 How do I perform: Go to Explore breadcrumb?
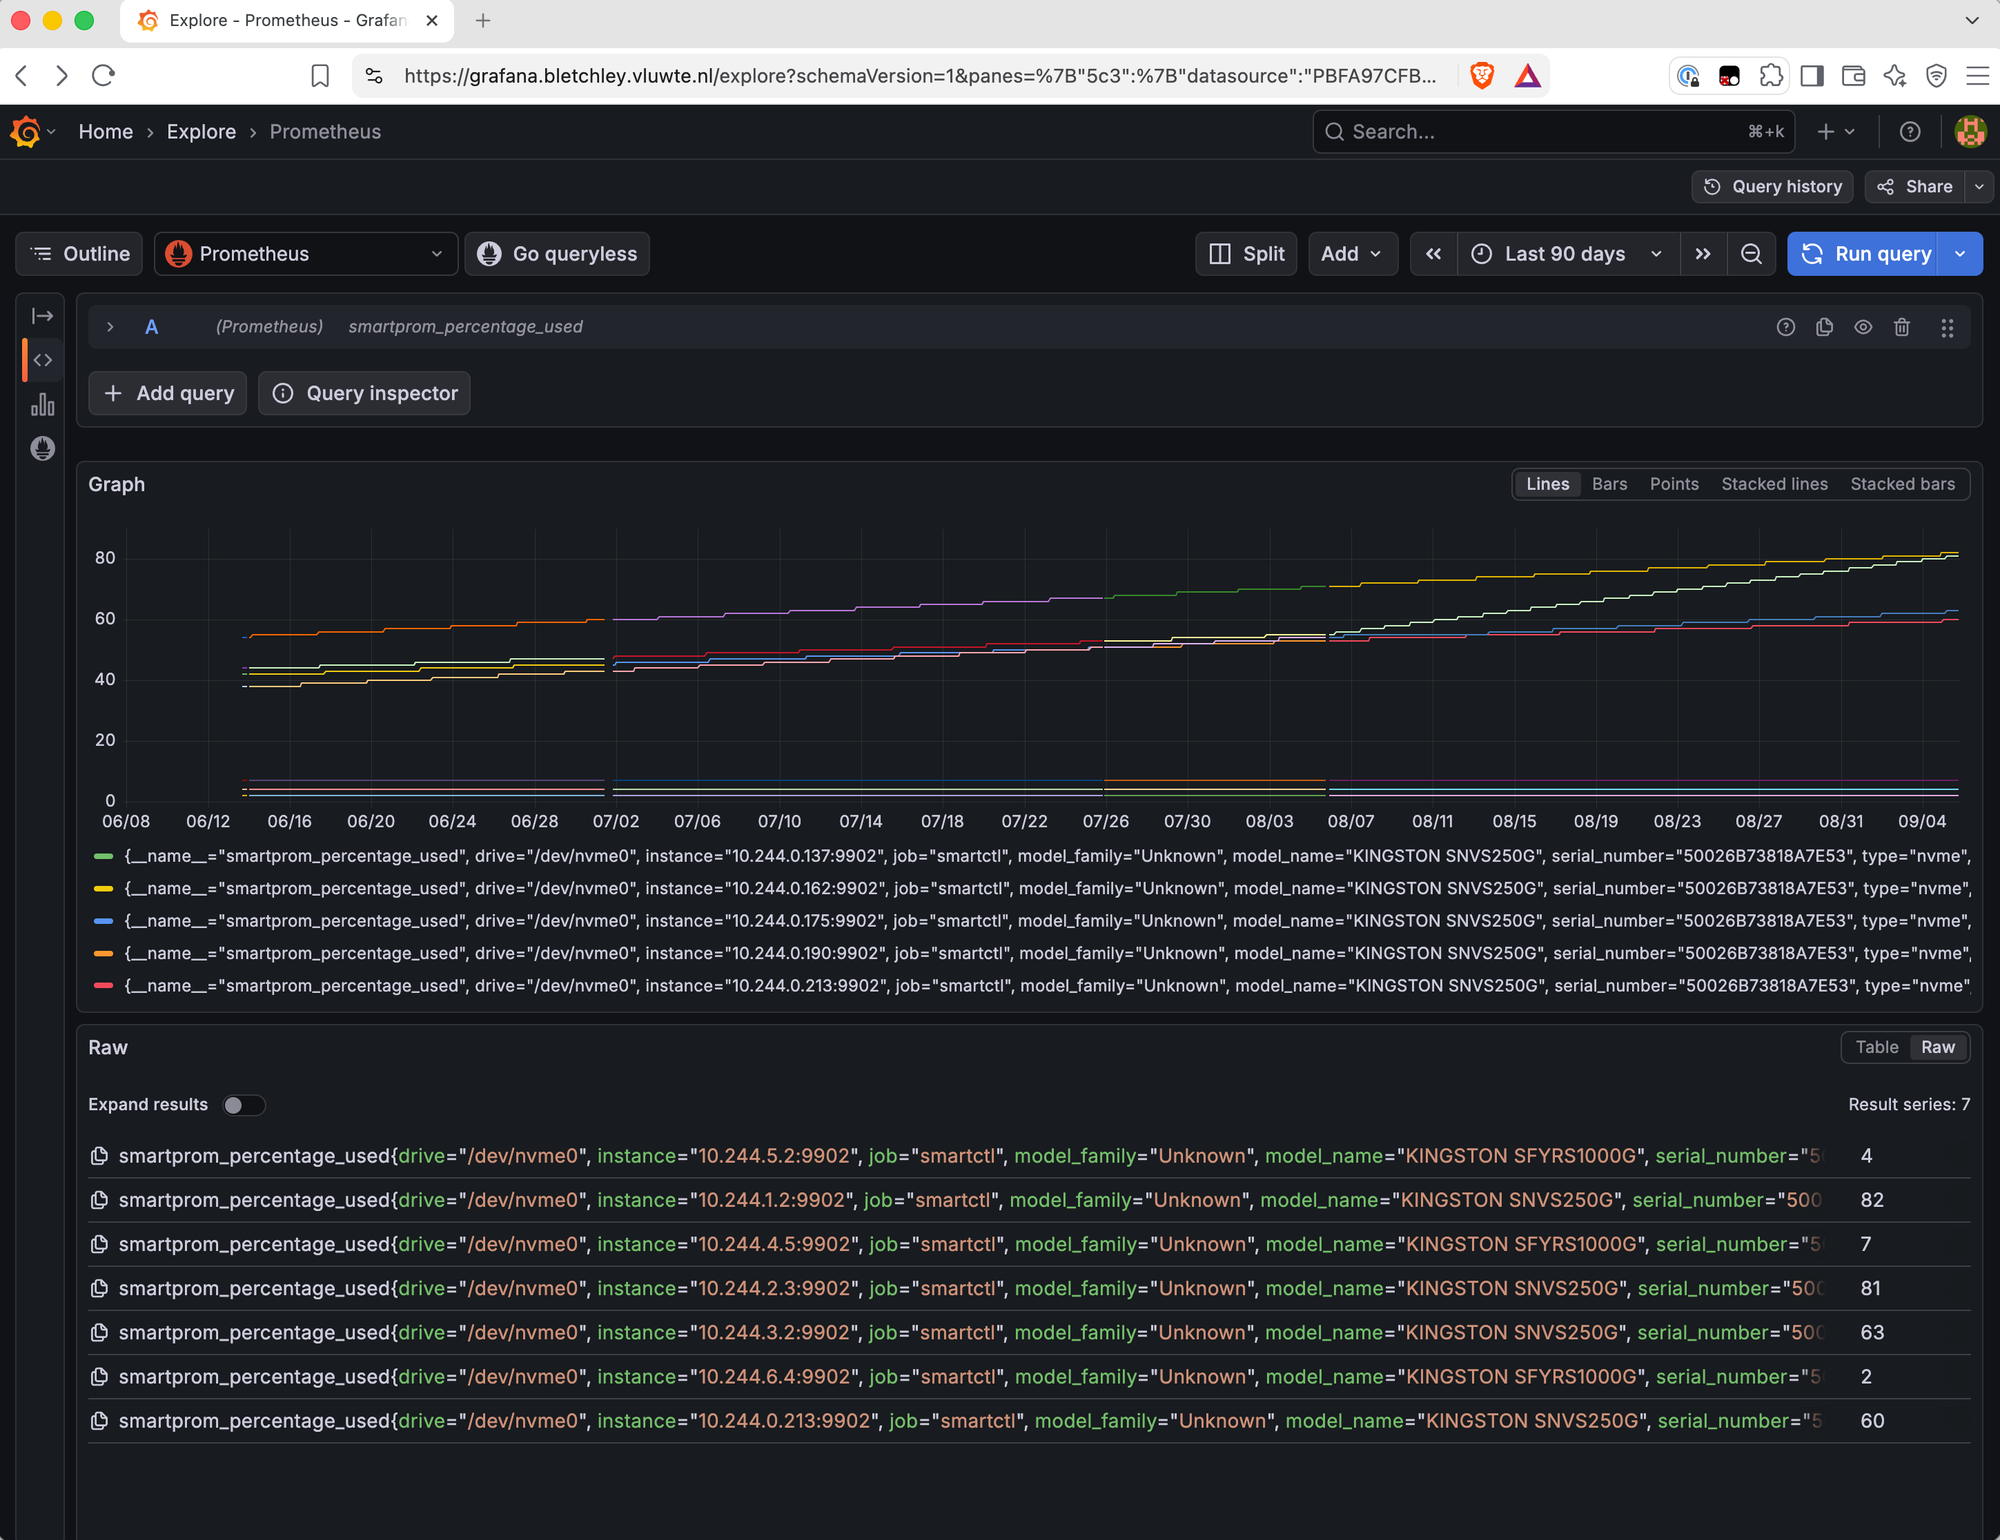click(201, 132)
